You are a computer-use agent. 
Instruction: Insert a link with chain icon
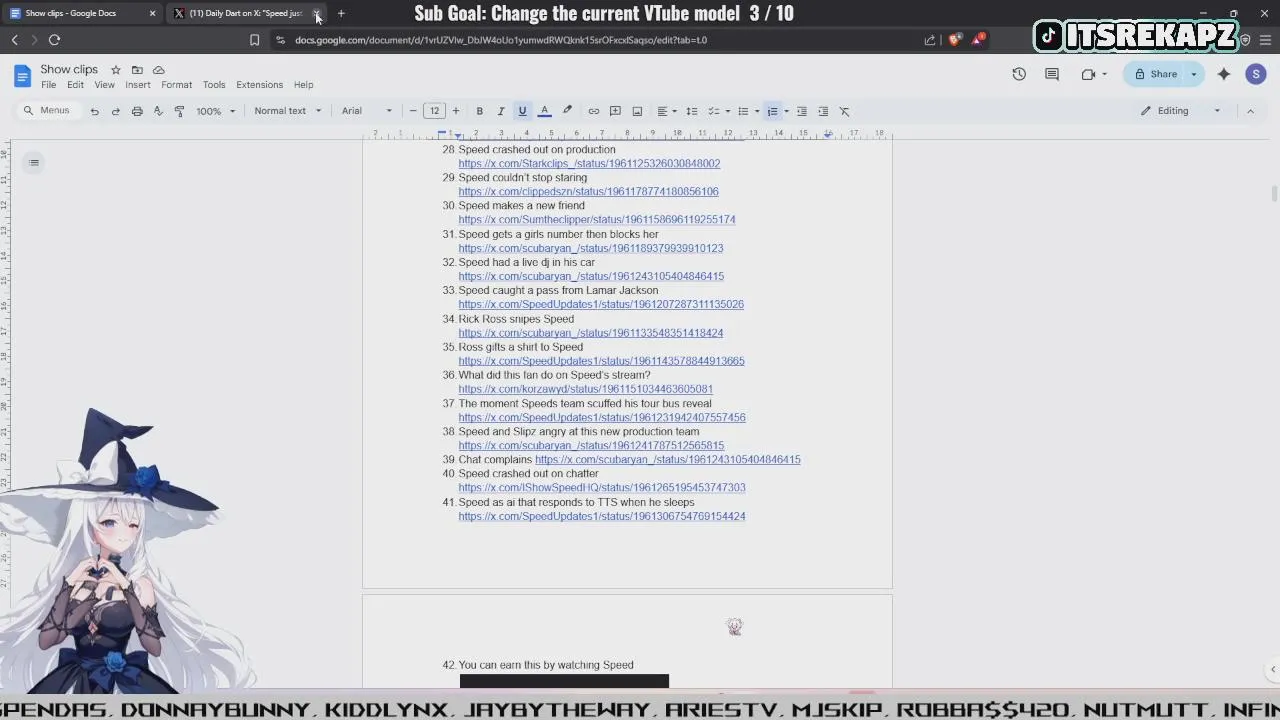pos(593,111)
